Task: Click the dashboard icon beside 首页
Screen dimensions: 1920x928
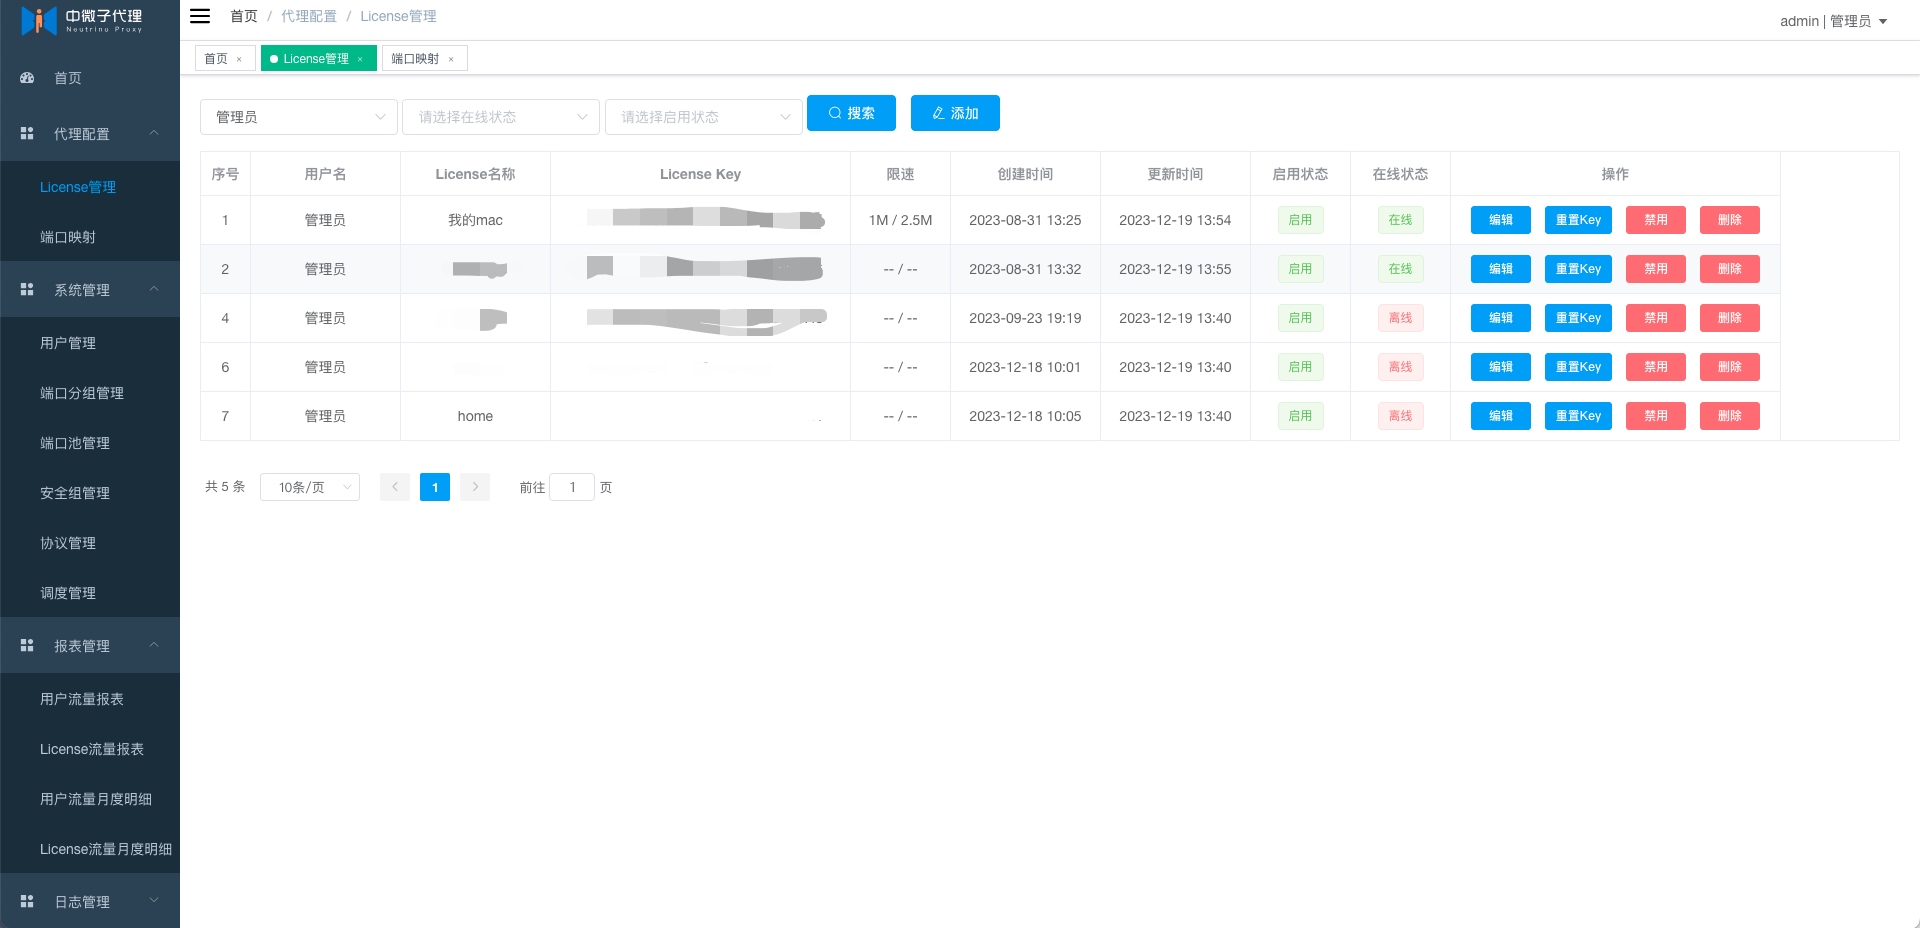Action: [27, 78]
